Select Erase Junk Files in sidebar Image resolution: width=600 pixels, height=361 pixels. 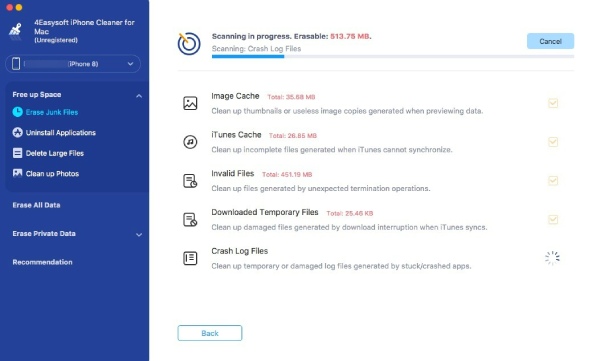click(52, 112)
